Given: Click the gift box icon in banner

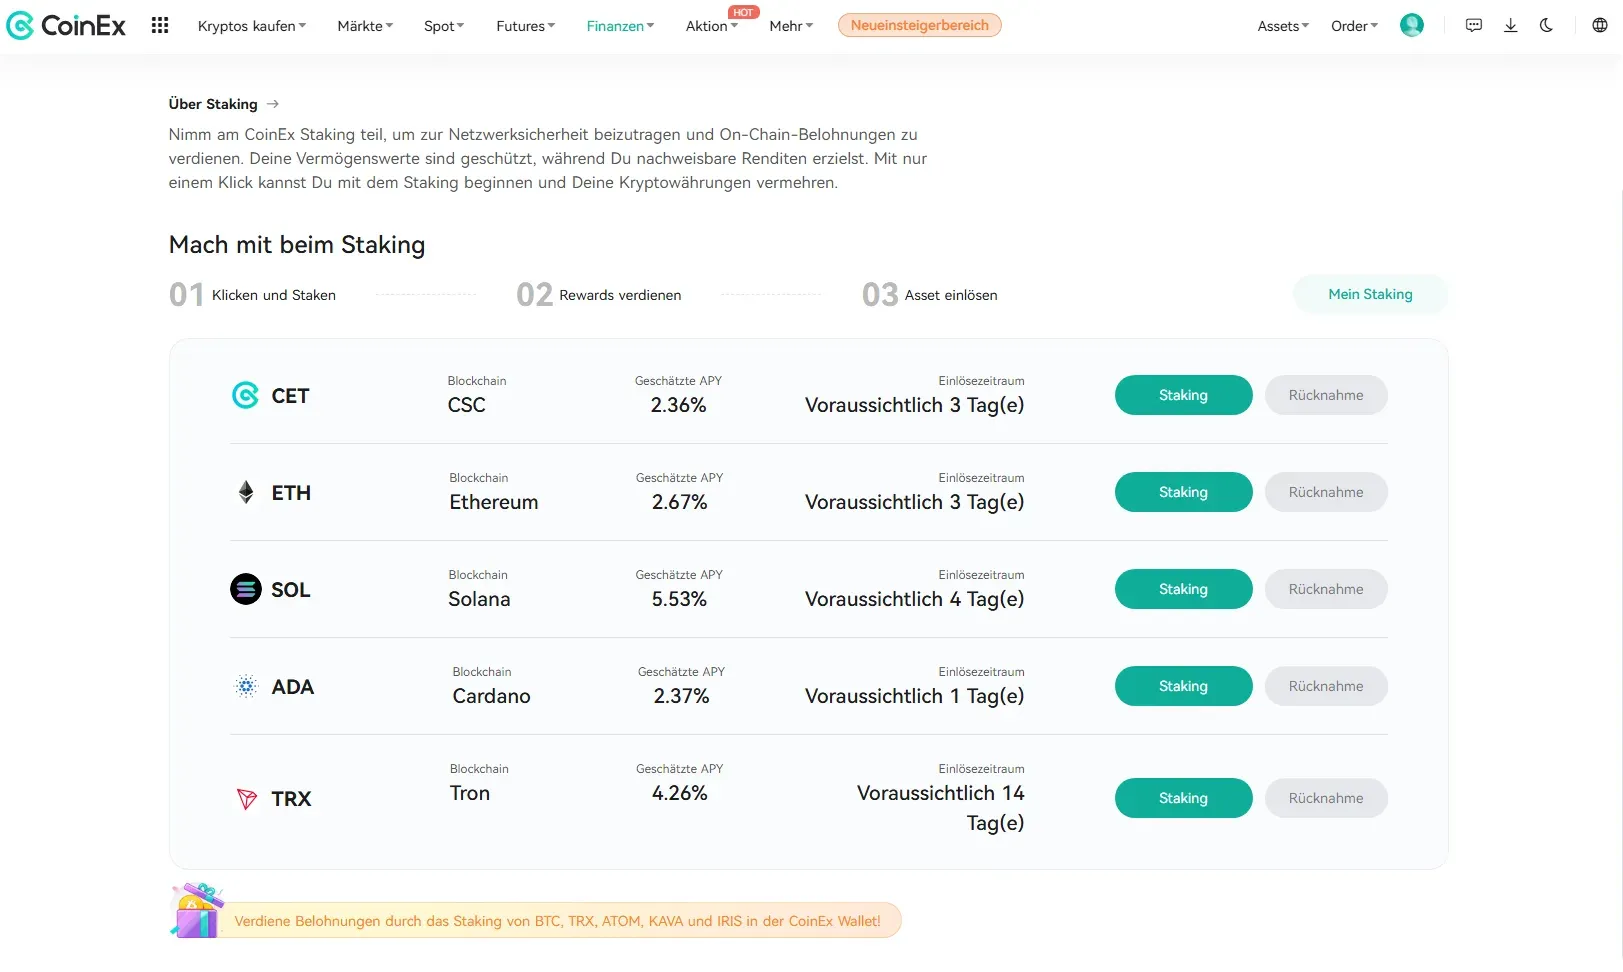Looking at the screenshot, I should point(197,910).
